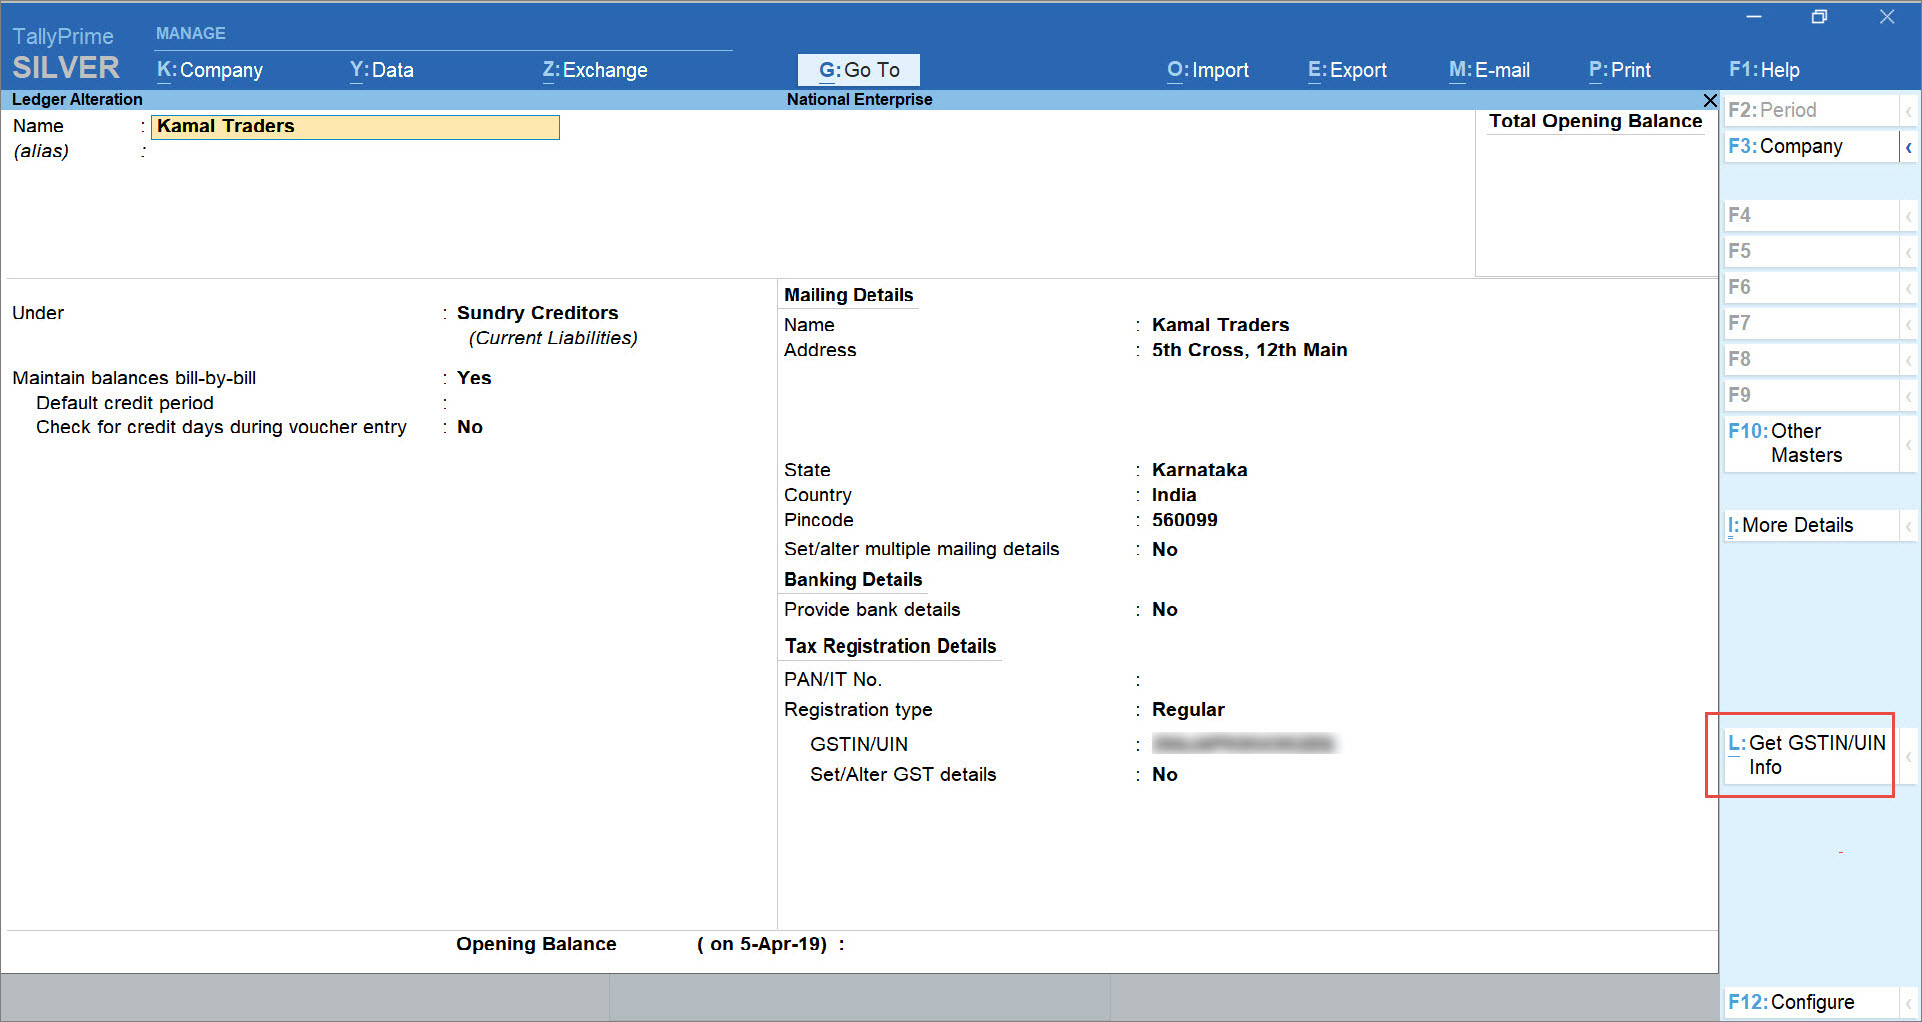Image resolution: width=1922 pixels, height=1022 pixels.
Task: Click the G: Go To button
Action: click(859, 70)
